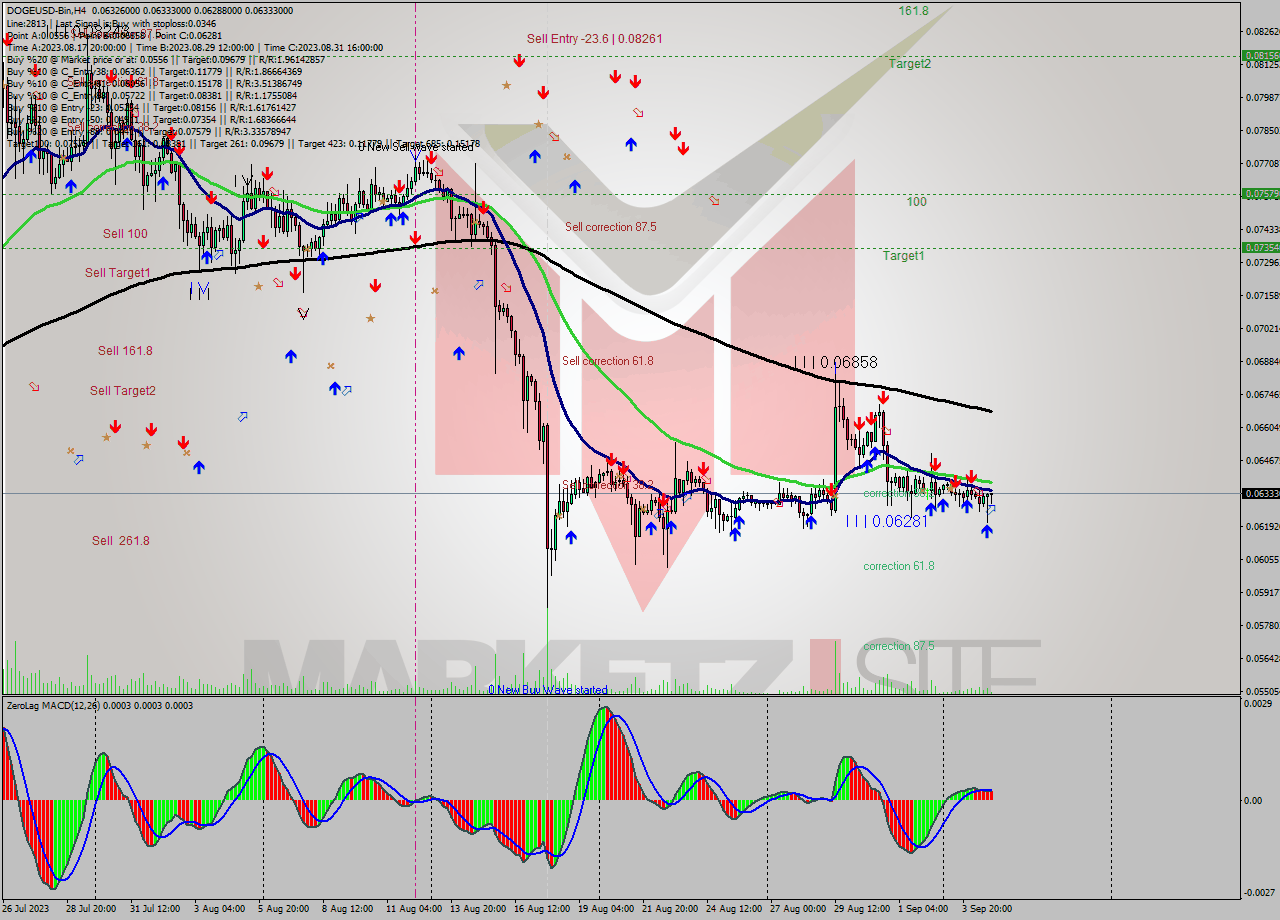This screenshot has height=920, width=1280.
Task: Select the '| | | 0.06858' peak price label
Action: [x=836, y=362]
